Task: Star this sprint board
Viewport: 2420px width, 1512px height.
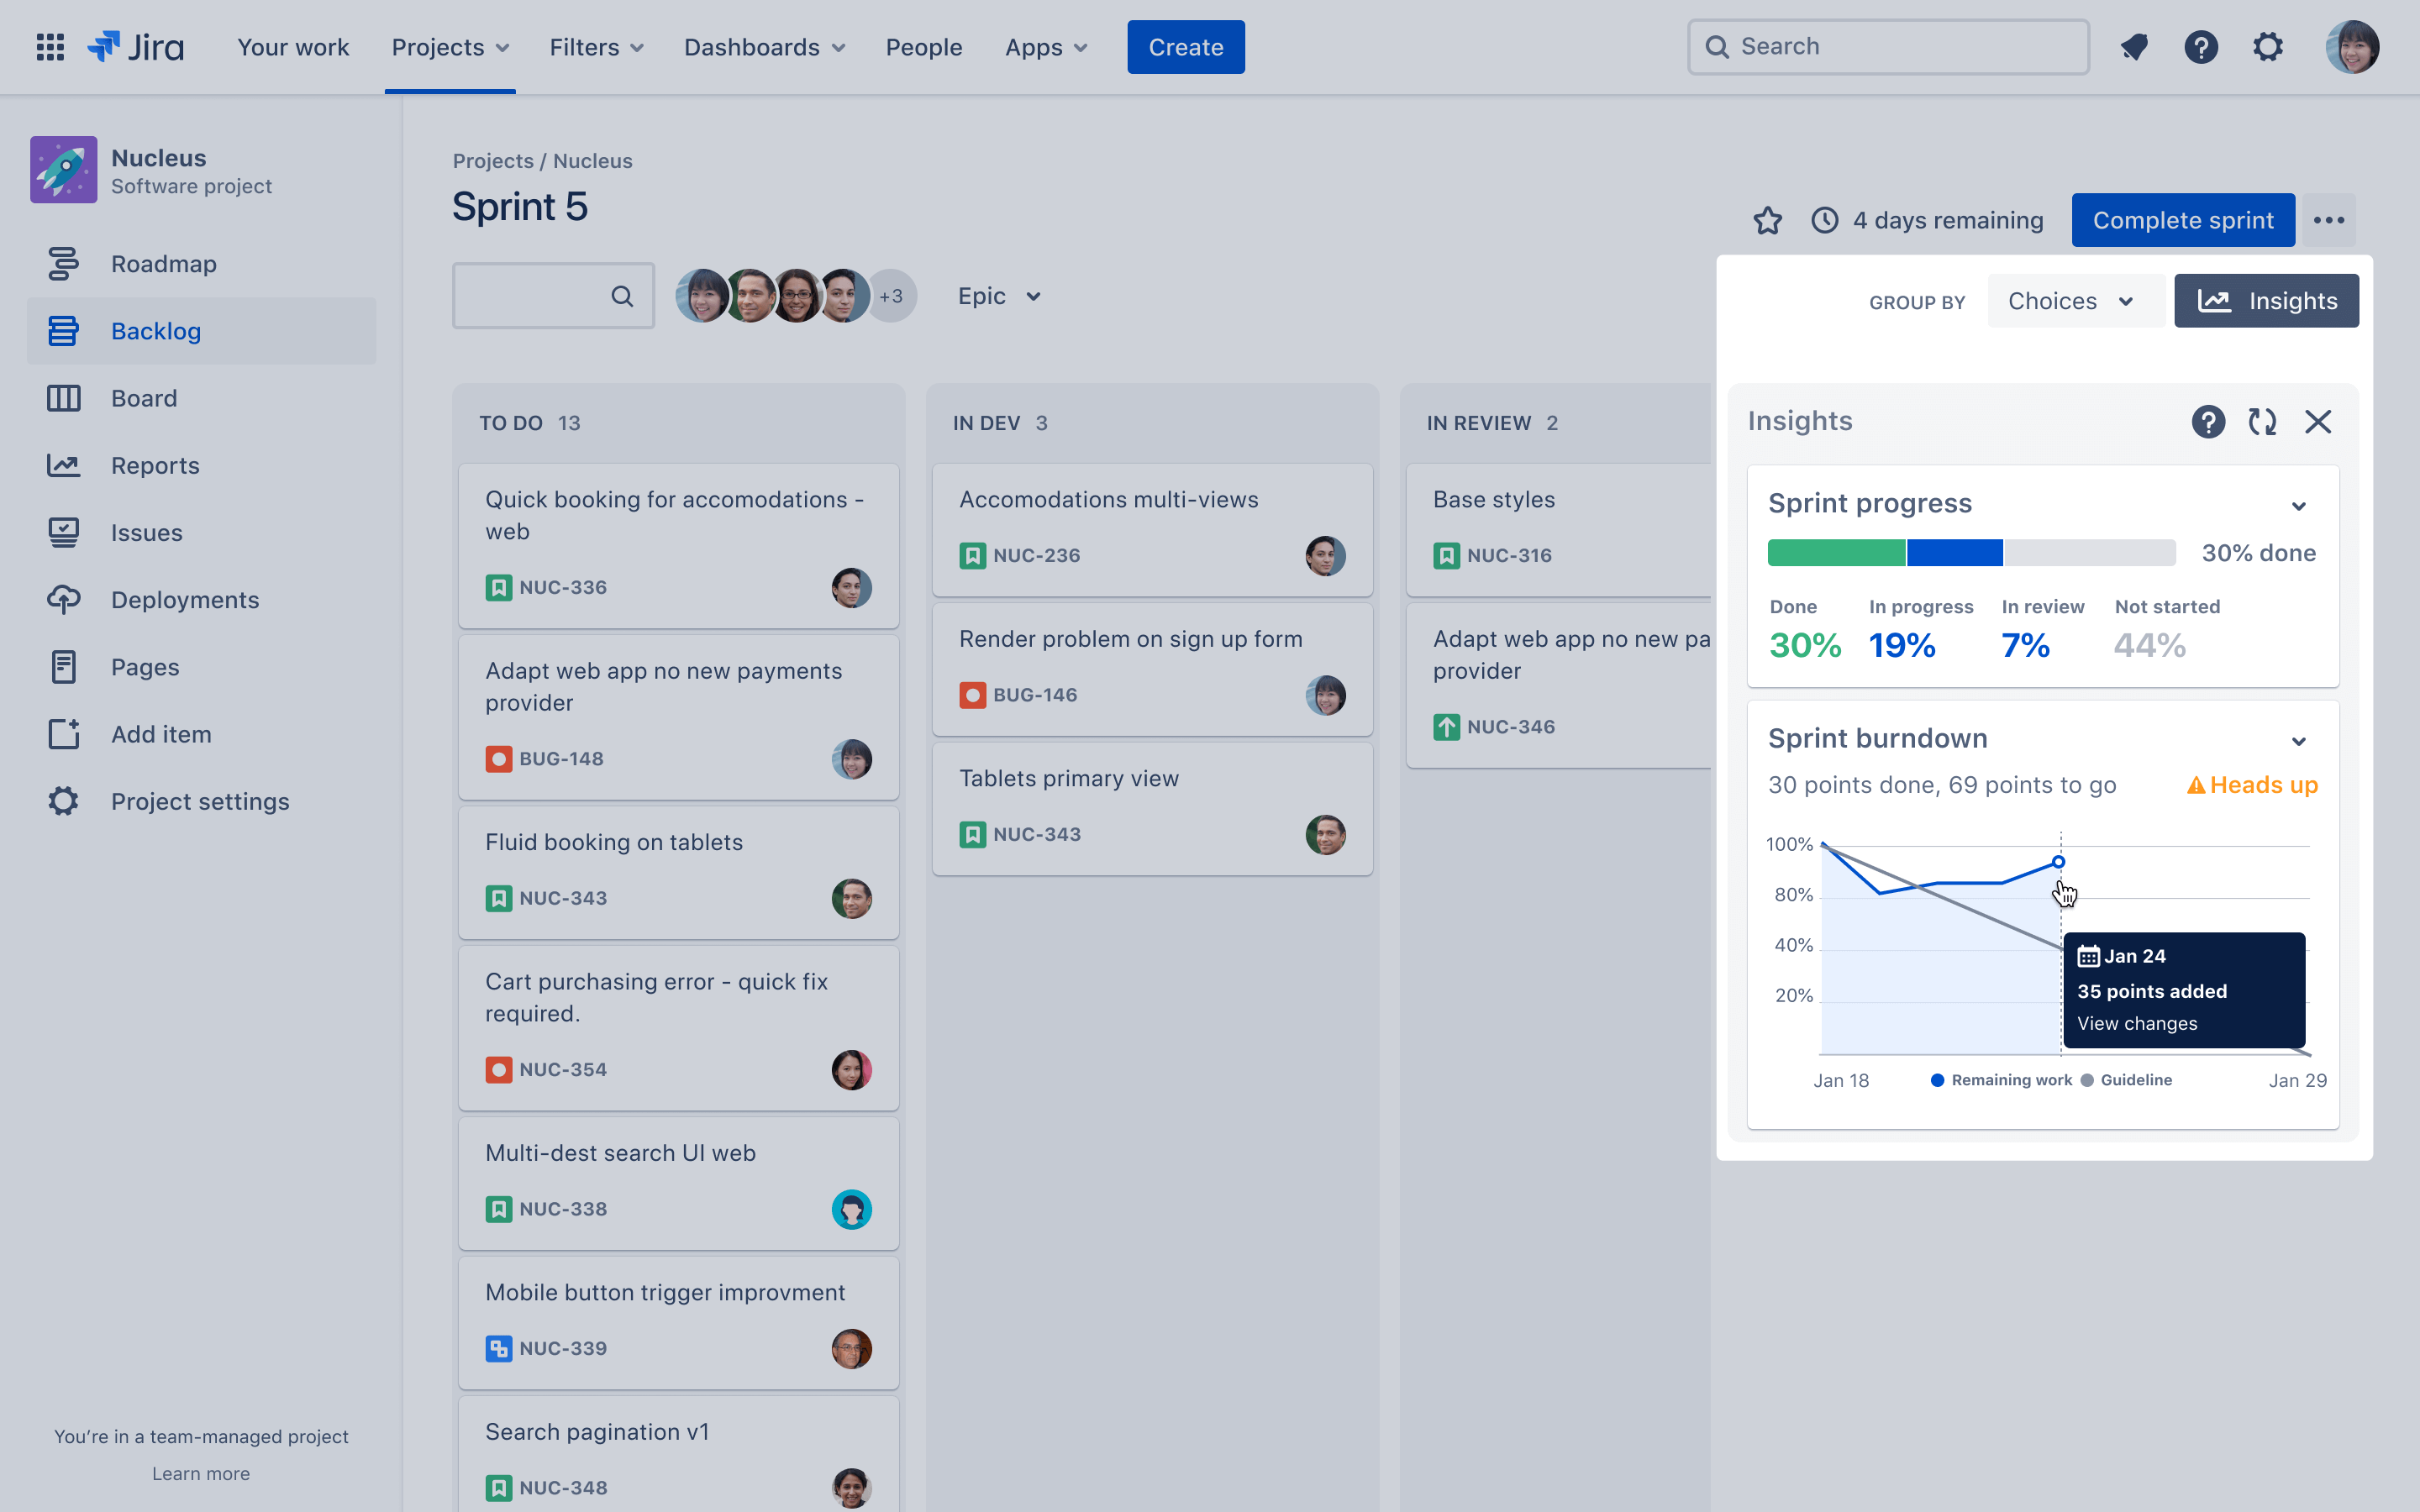Action: [x=1767, y=220]
